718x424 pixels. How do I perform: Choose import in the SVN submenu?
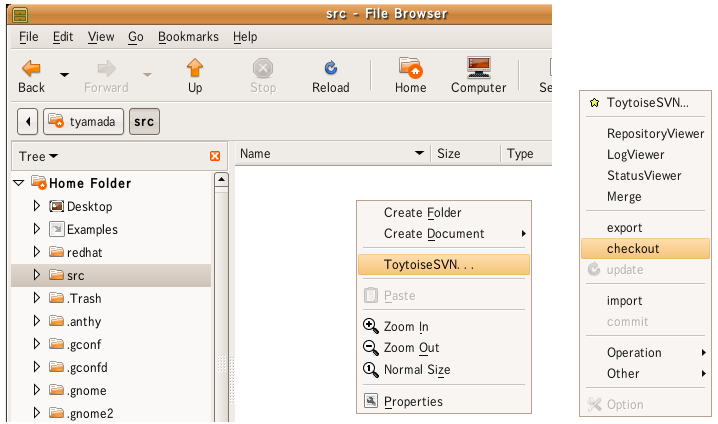tap(645, 301)
